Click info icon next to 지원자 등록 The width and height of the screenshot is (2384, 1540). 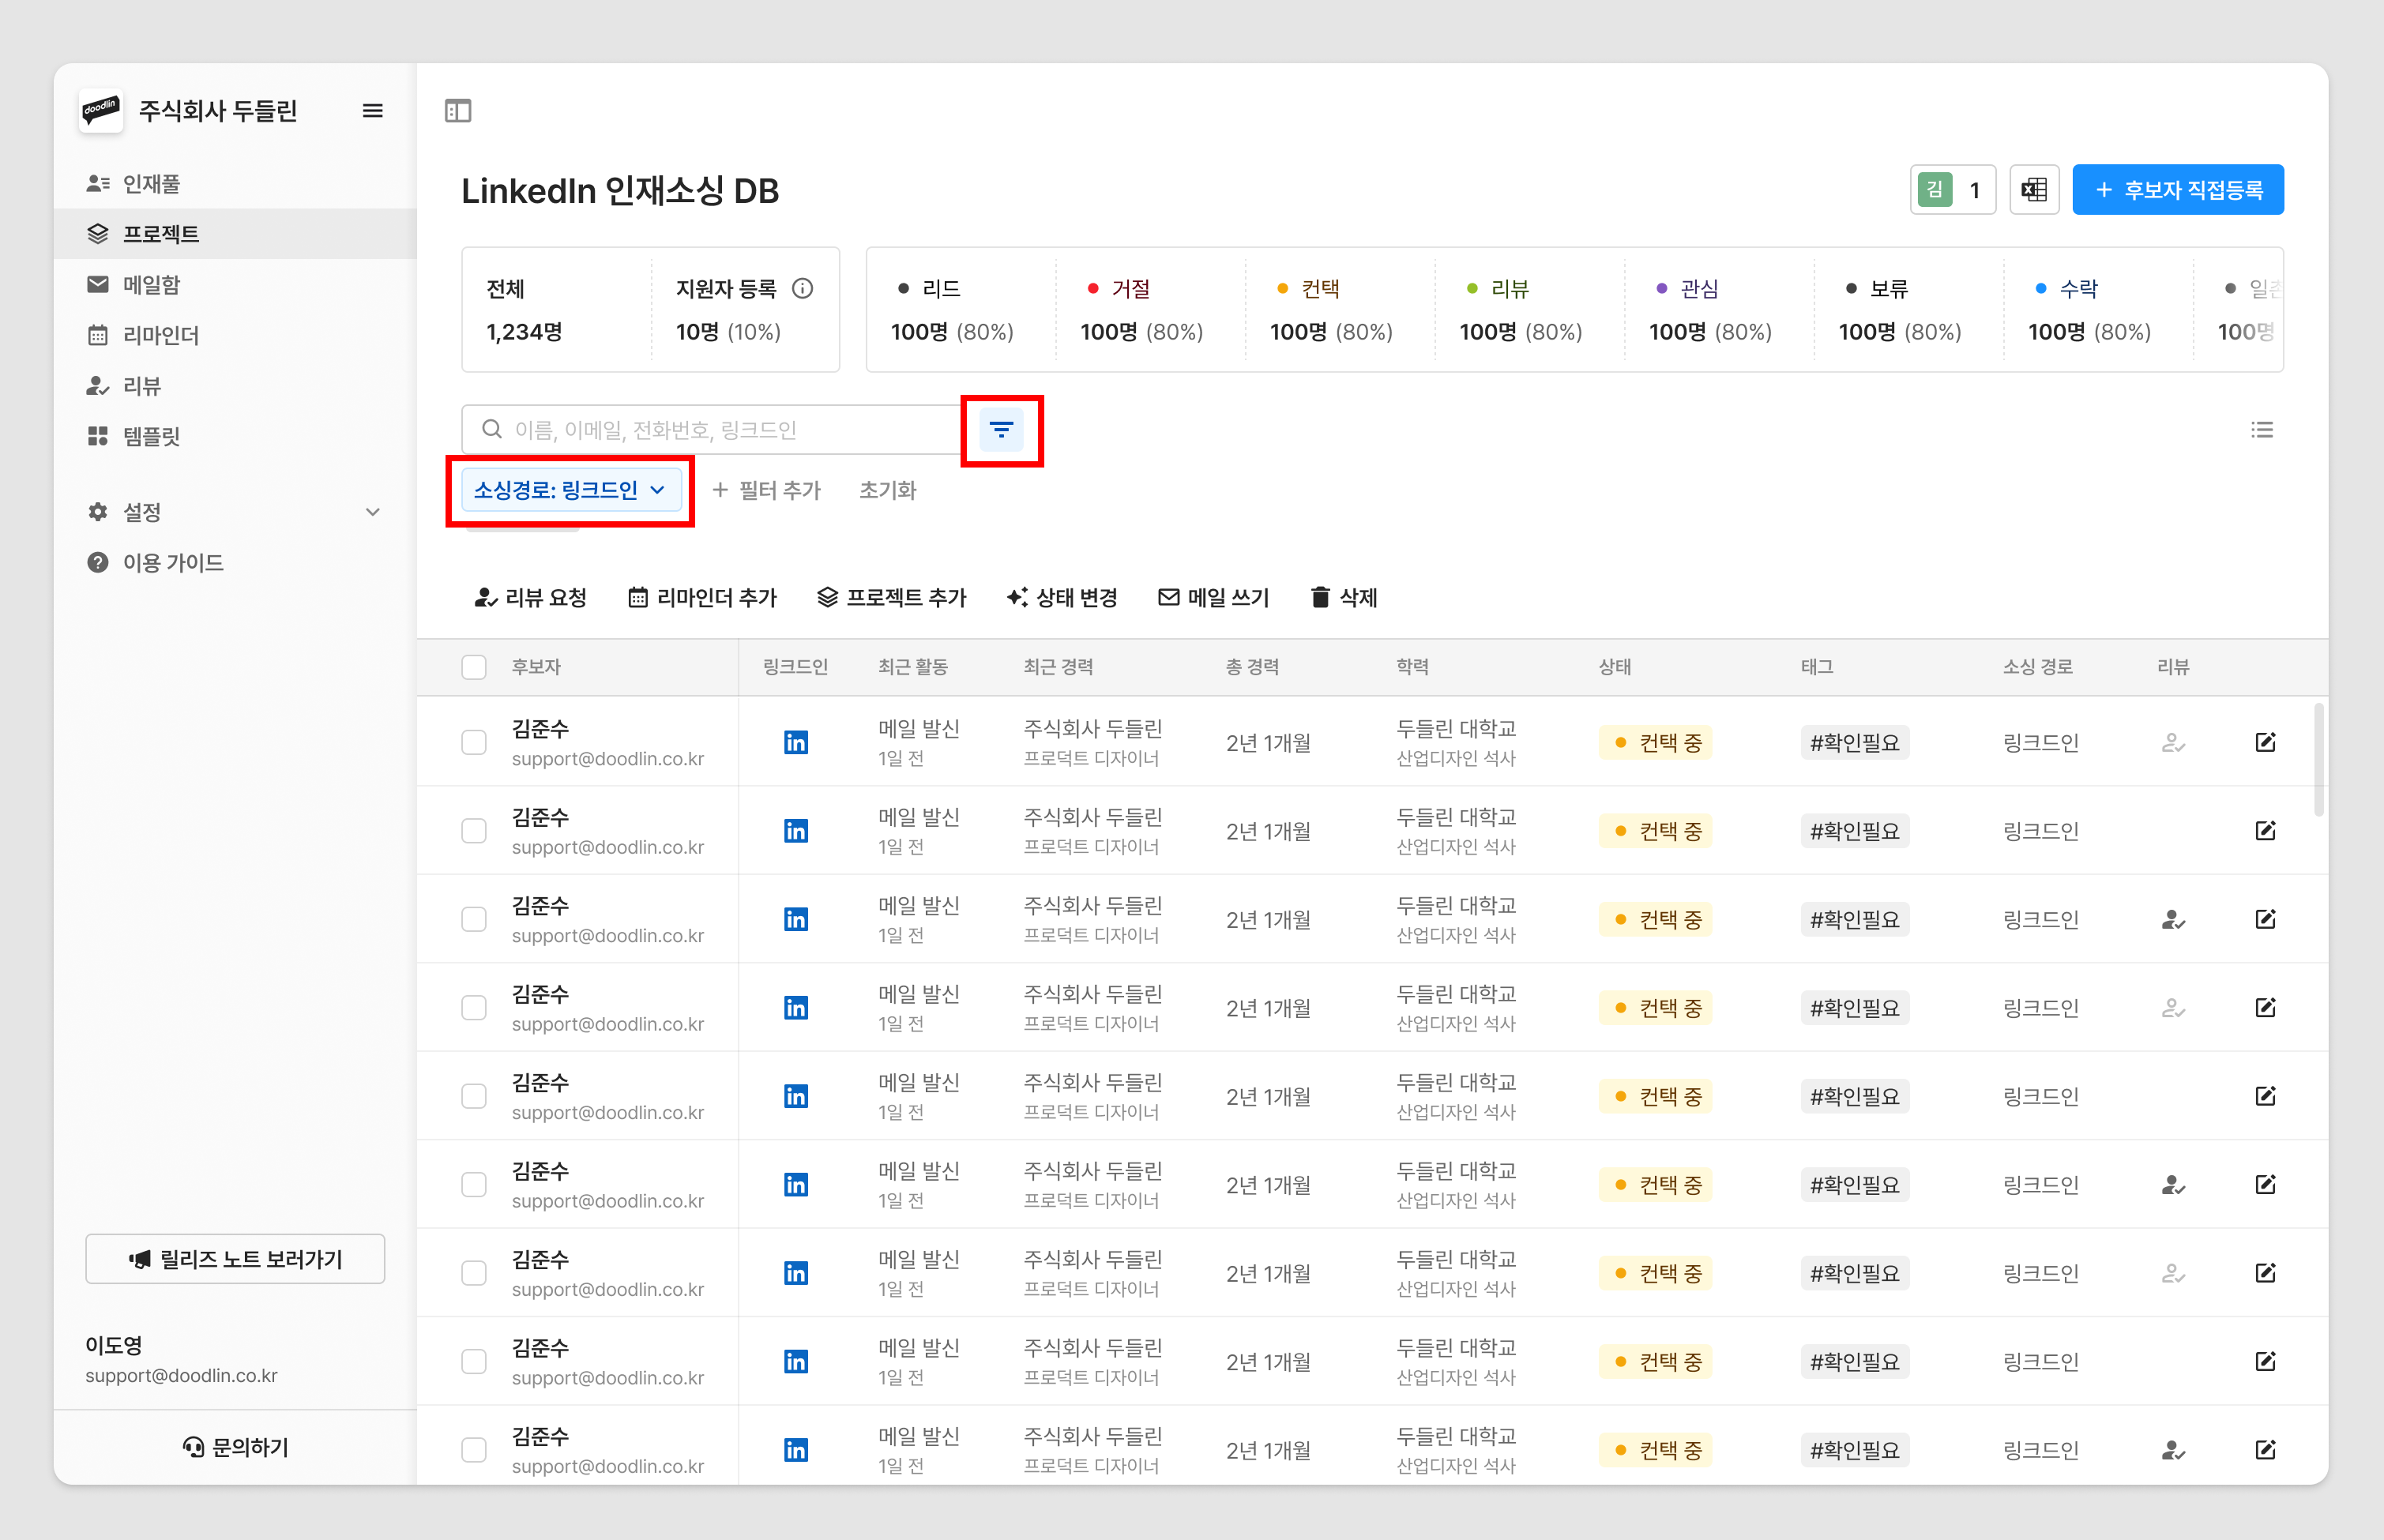pos(802,289)
